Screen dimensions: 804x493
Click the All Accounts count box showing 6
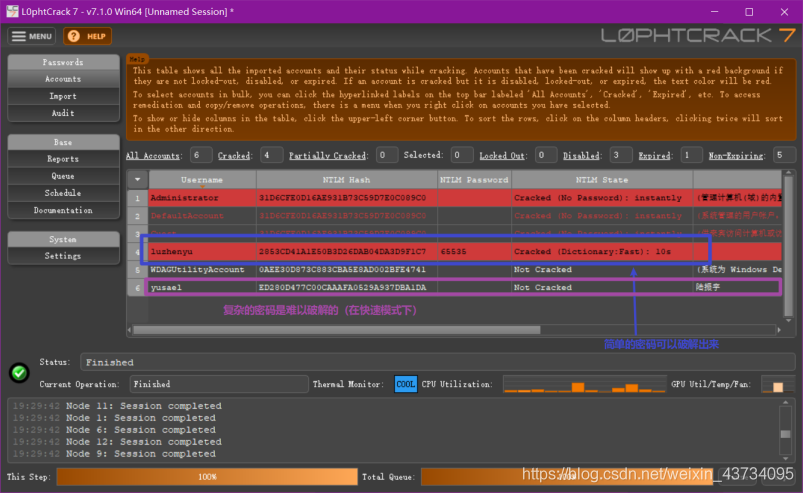200,155
